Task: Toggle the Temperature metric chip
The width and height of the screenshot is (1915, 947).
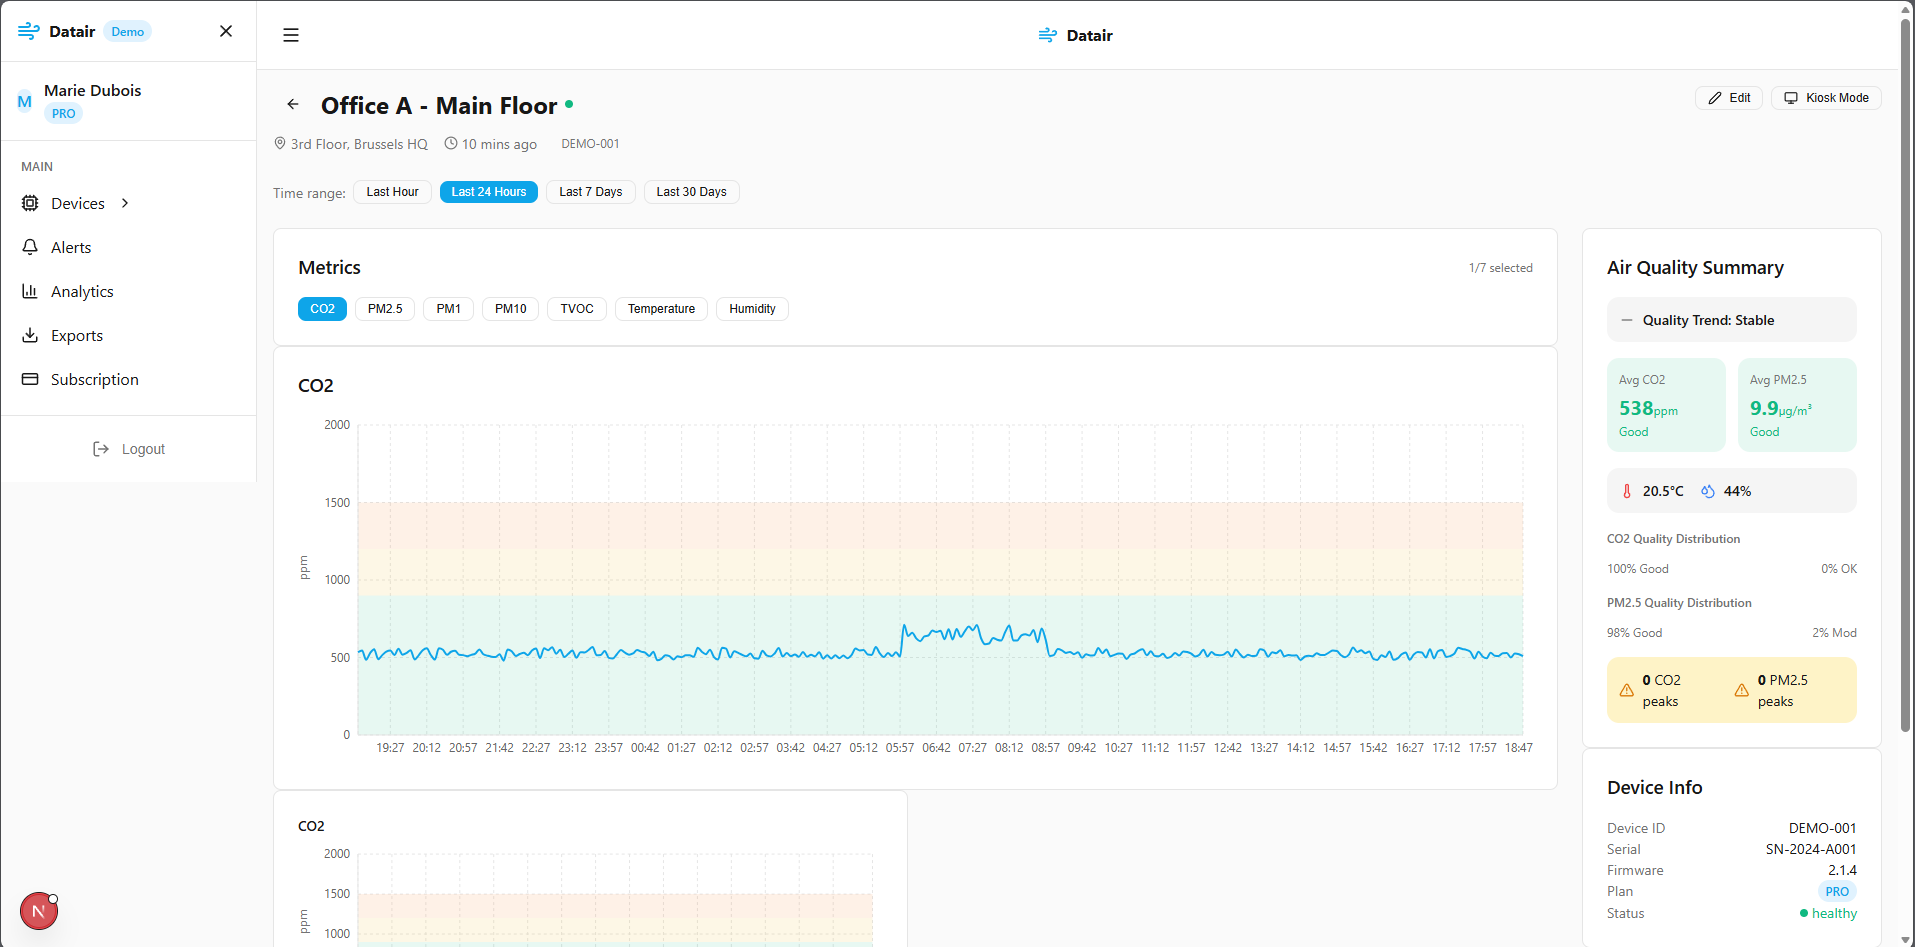Action: pyautogui.click(x=661, y=309)
